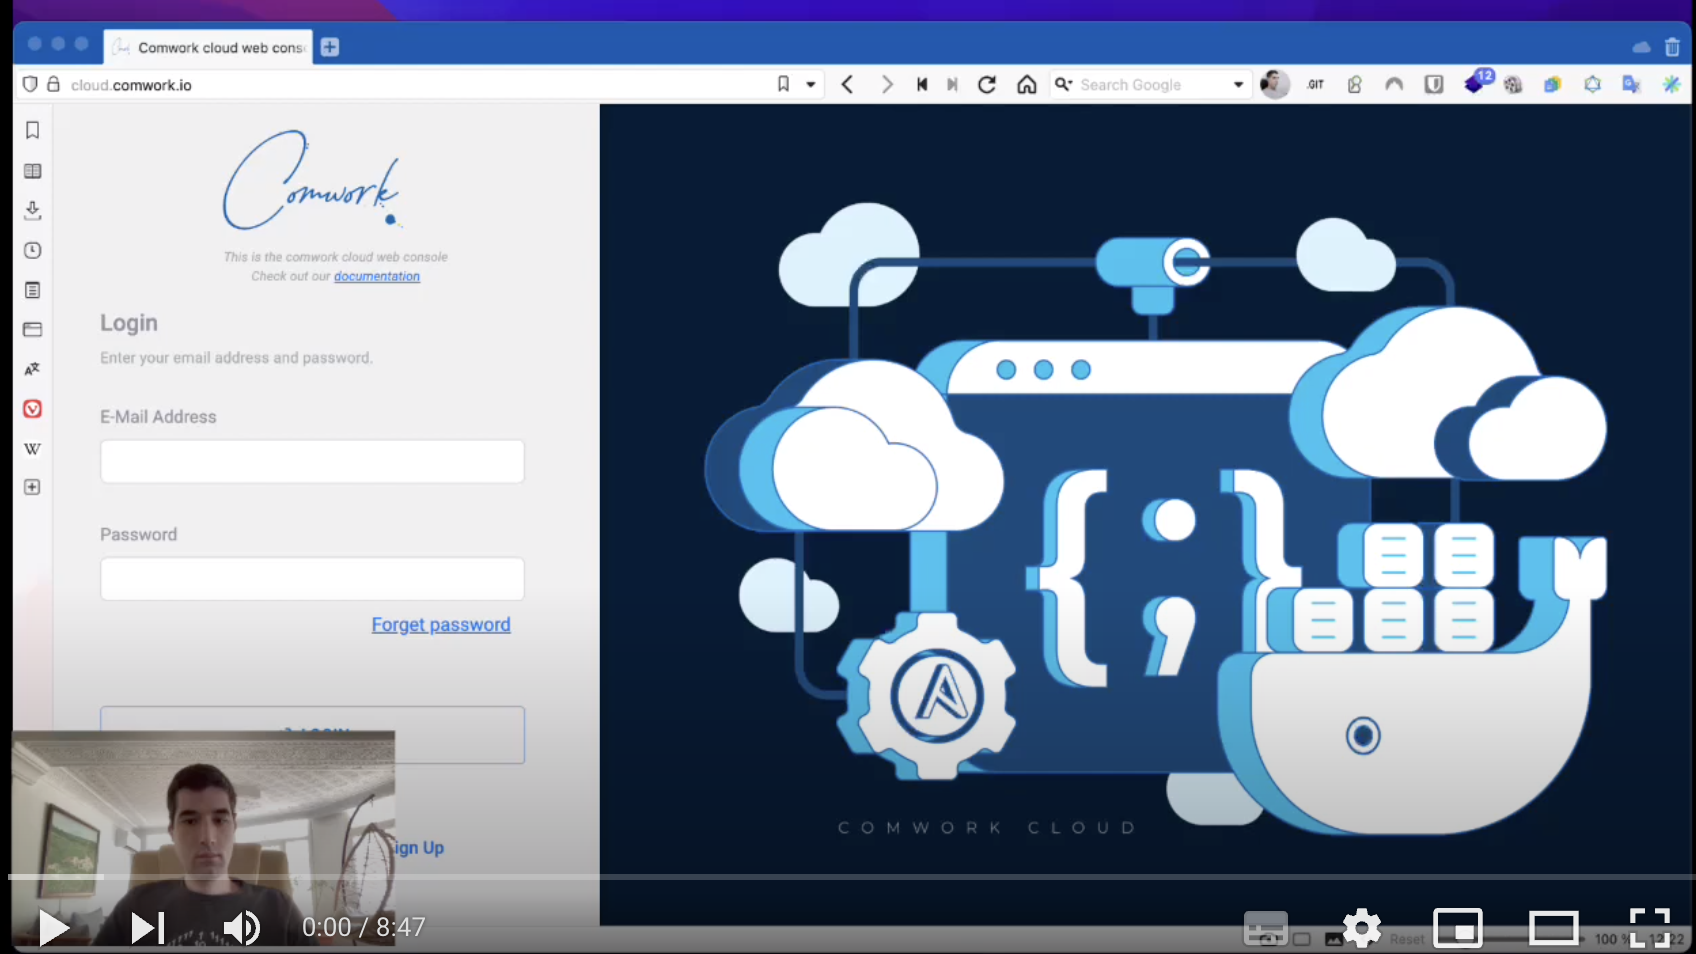Open the user profile avatar

[1275, 85]
